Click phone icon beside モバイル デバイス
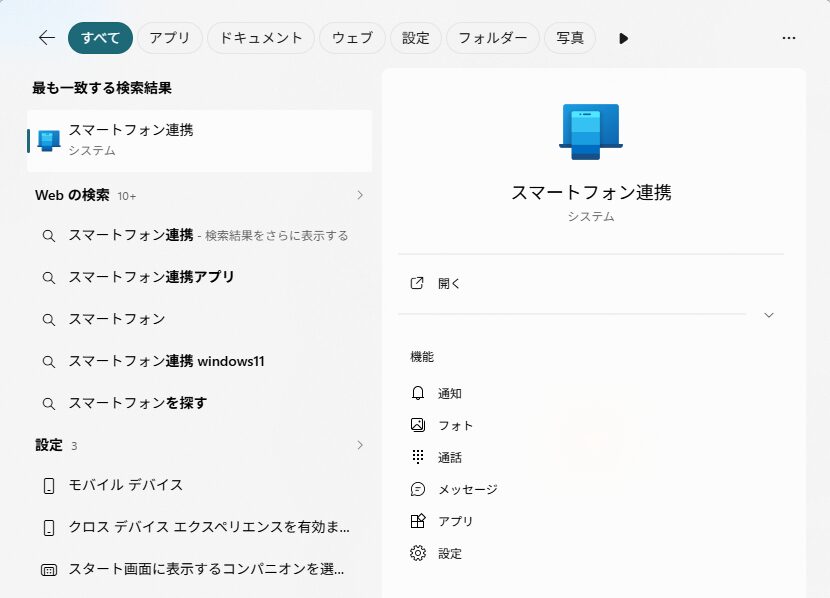This screenshot has height=598, width=830. point(49,486)
